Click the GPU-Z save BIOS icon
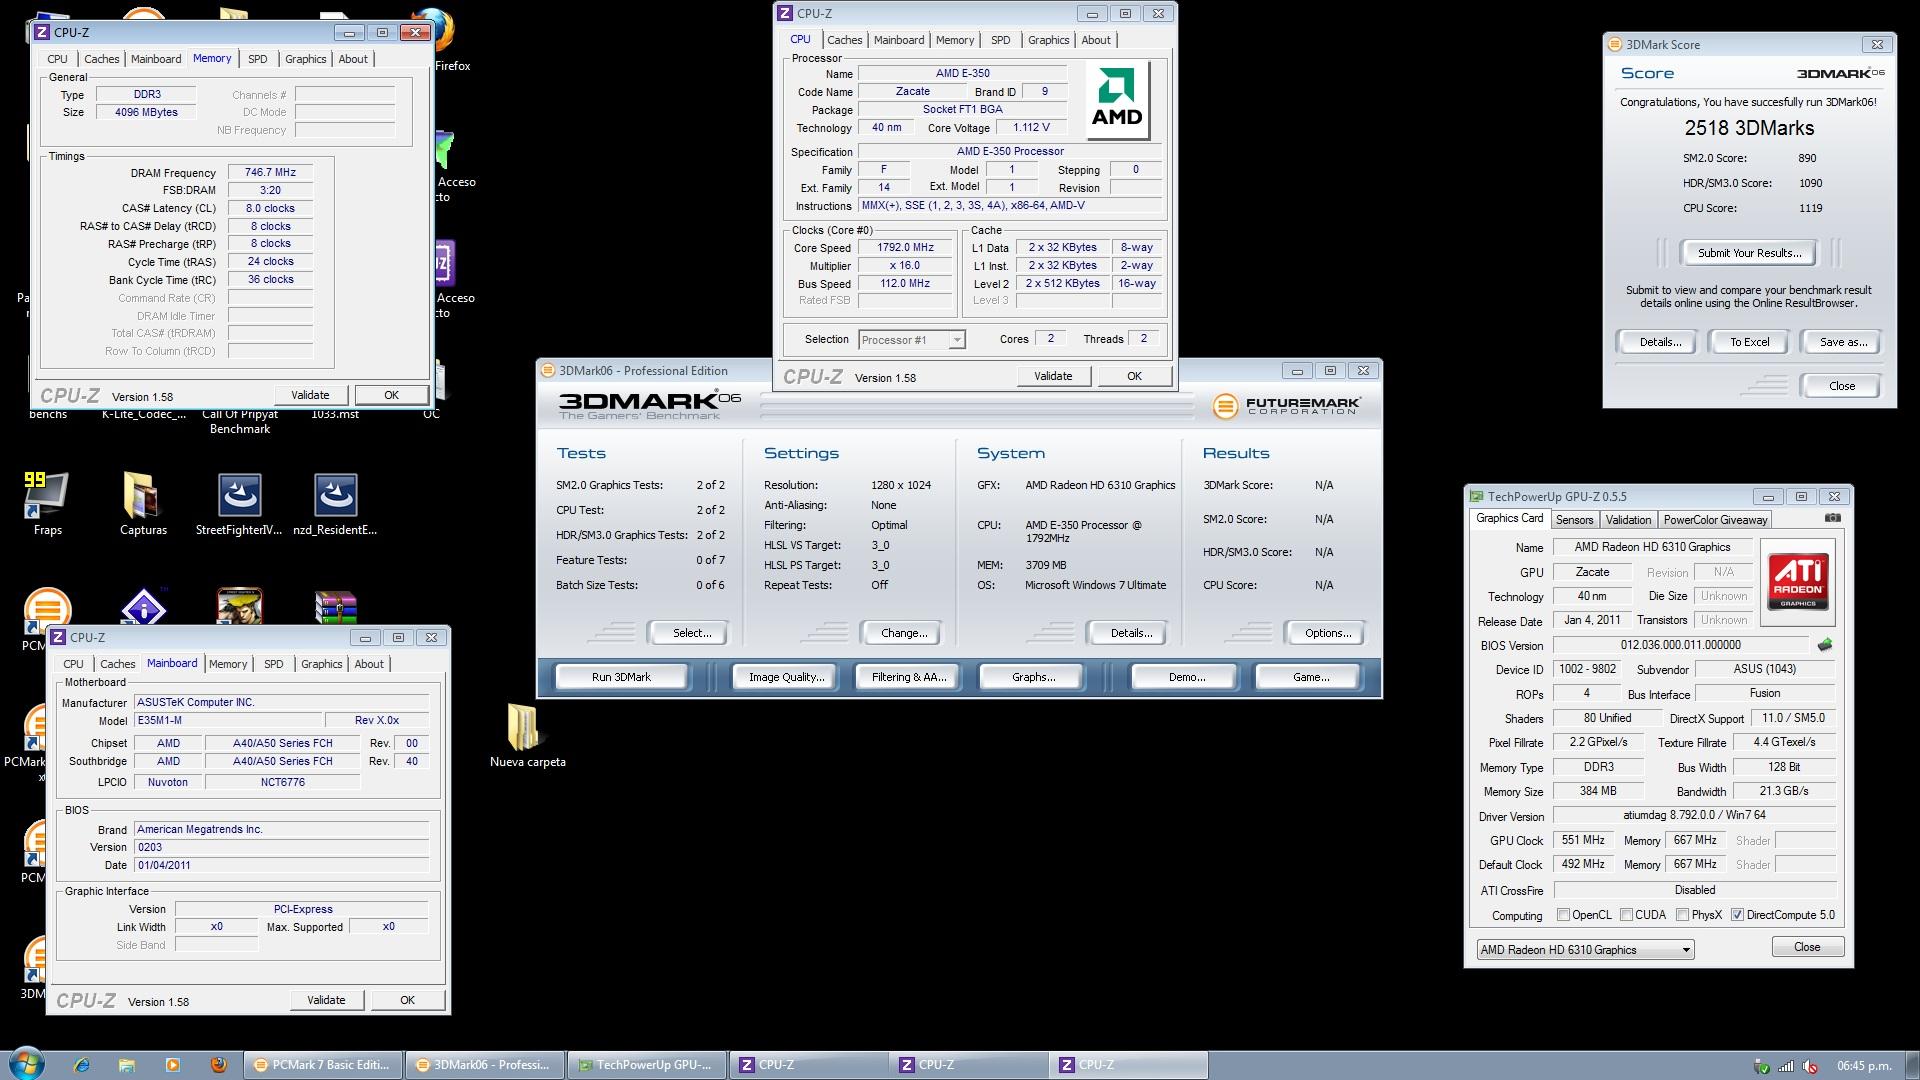 [1825, 645]
